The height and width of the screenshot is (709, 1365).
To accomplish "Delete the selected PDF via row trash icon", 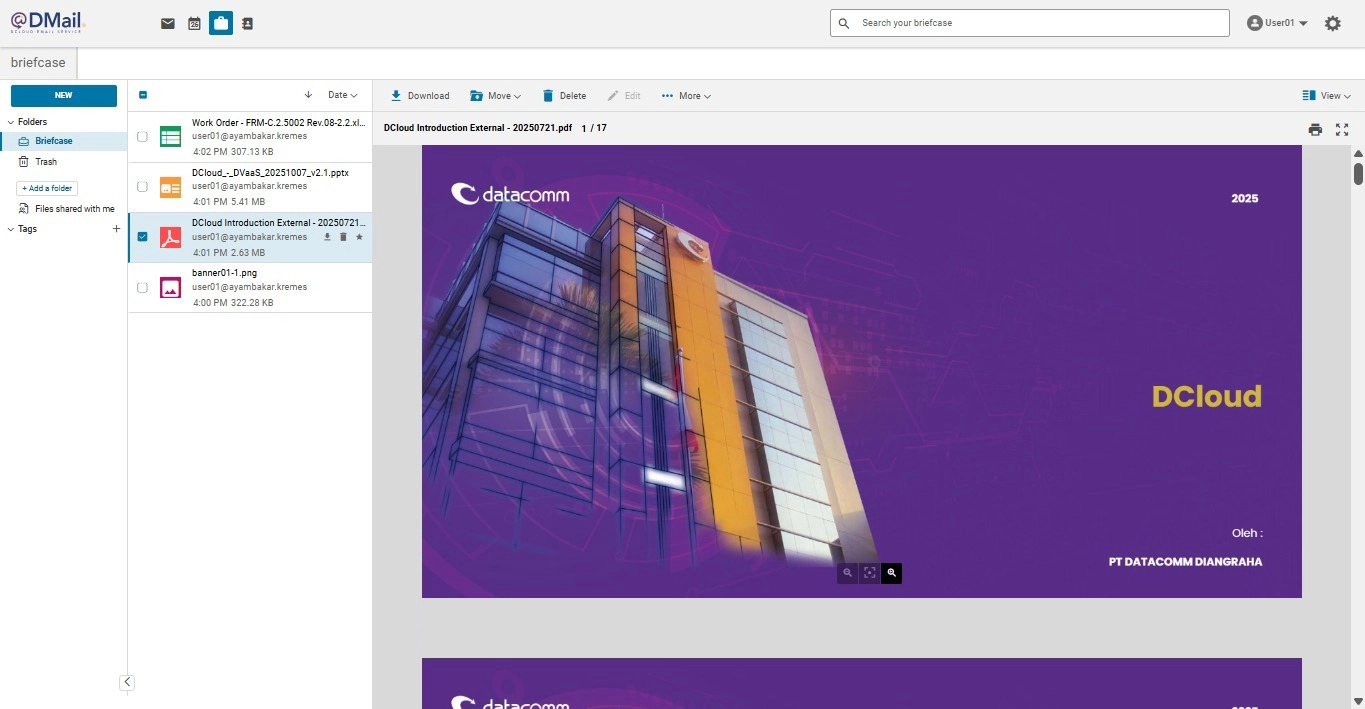I will tap(343, 237).
